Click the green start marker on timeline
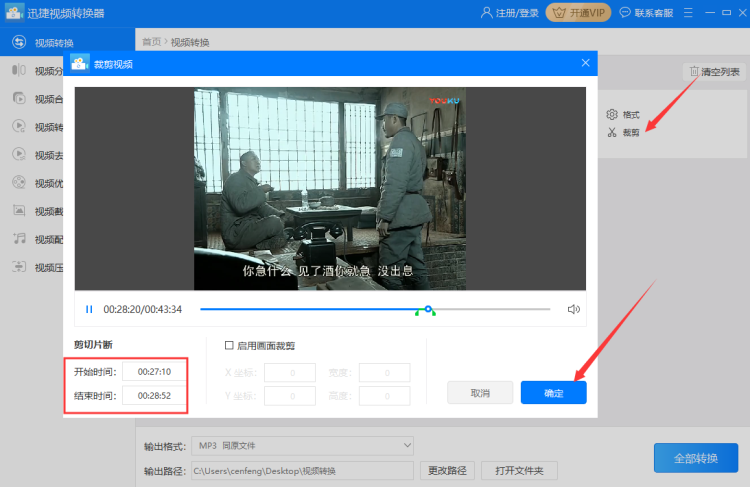Viewport: 750px width, 487px height. point(417,313)
